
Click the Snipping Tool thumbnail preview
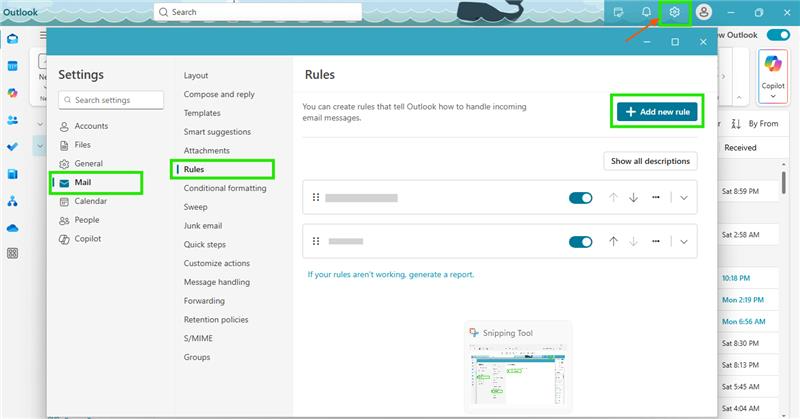pos(518,376)
